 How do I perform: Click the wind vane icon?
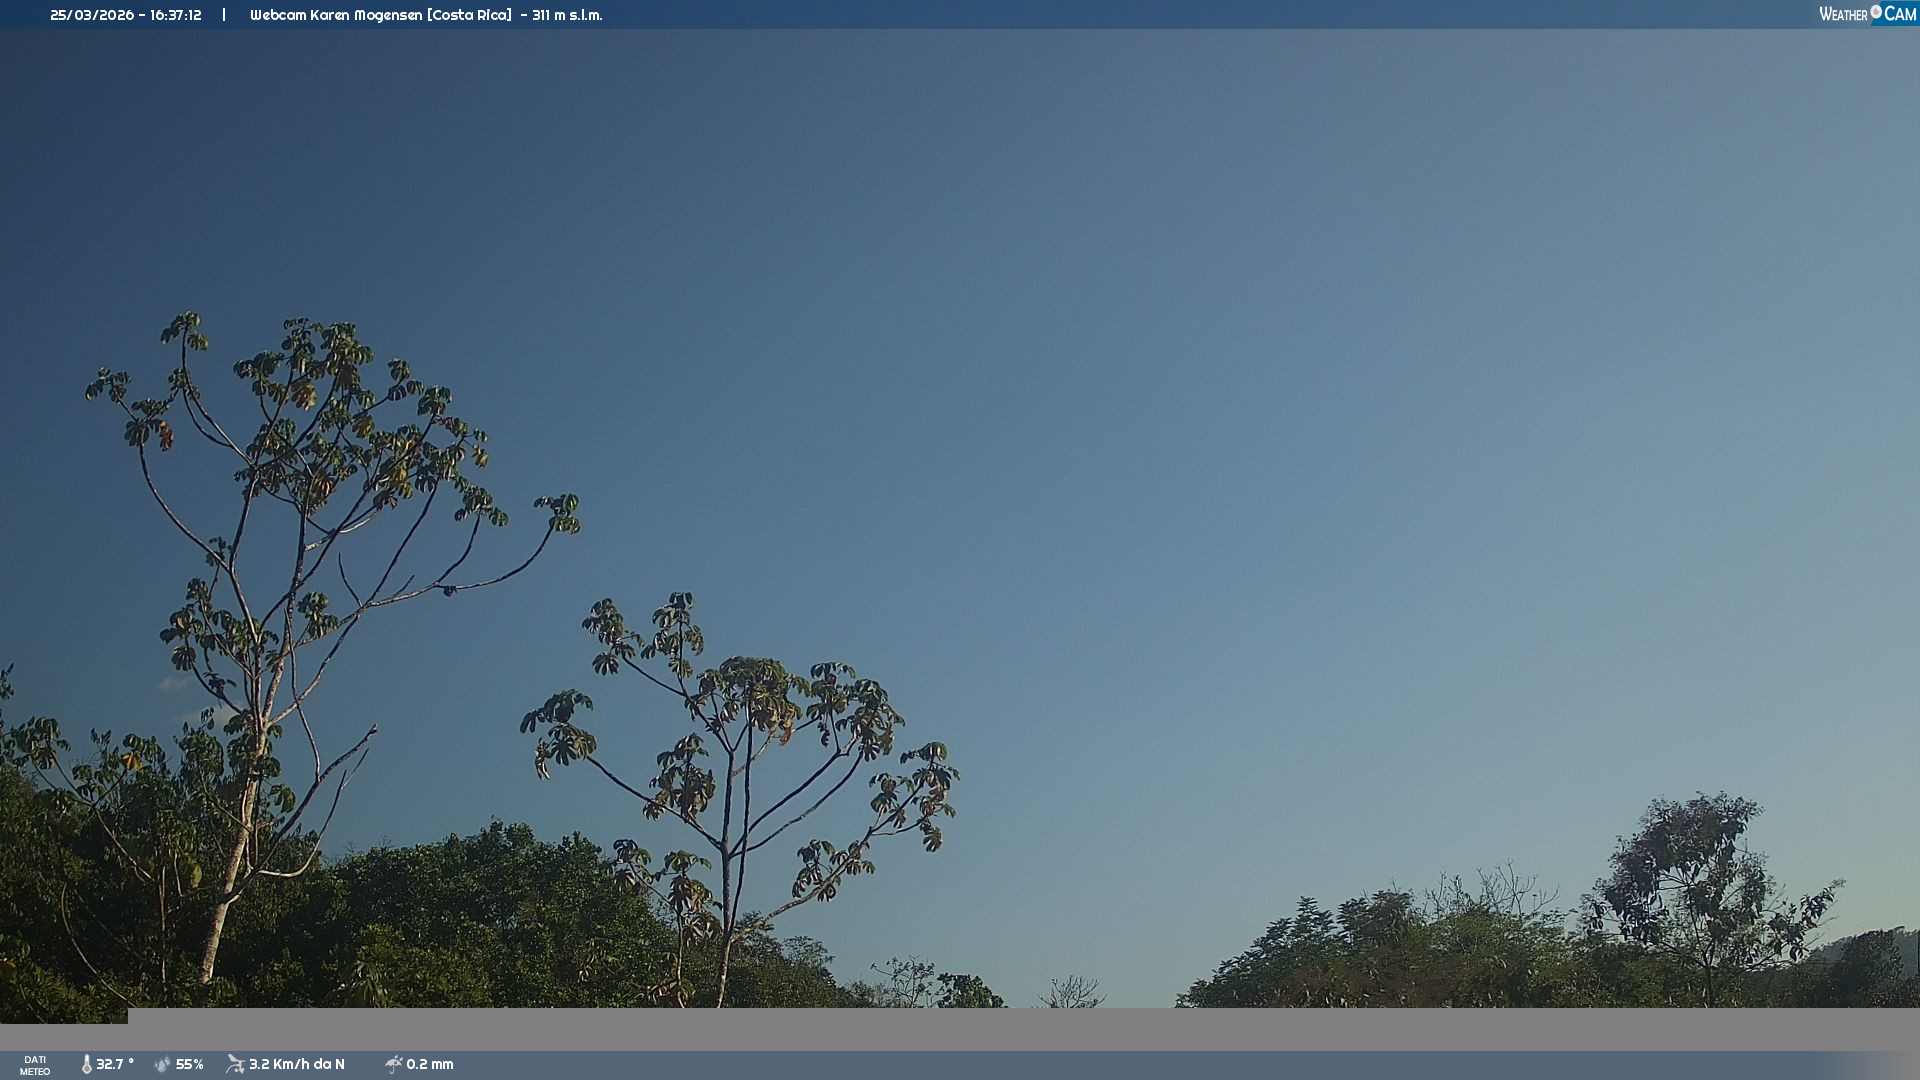(235, 1064)
